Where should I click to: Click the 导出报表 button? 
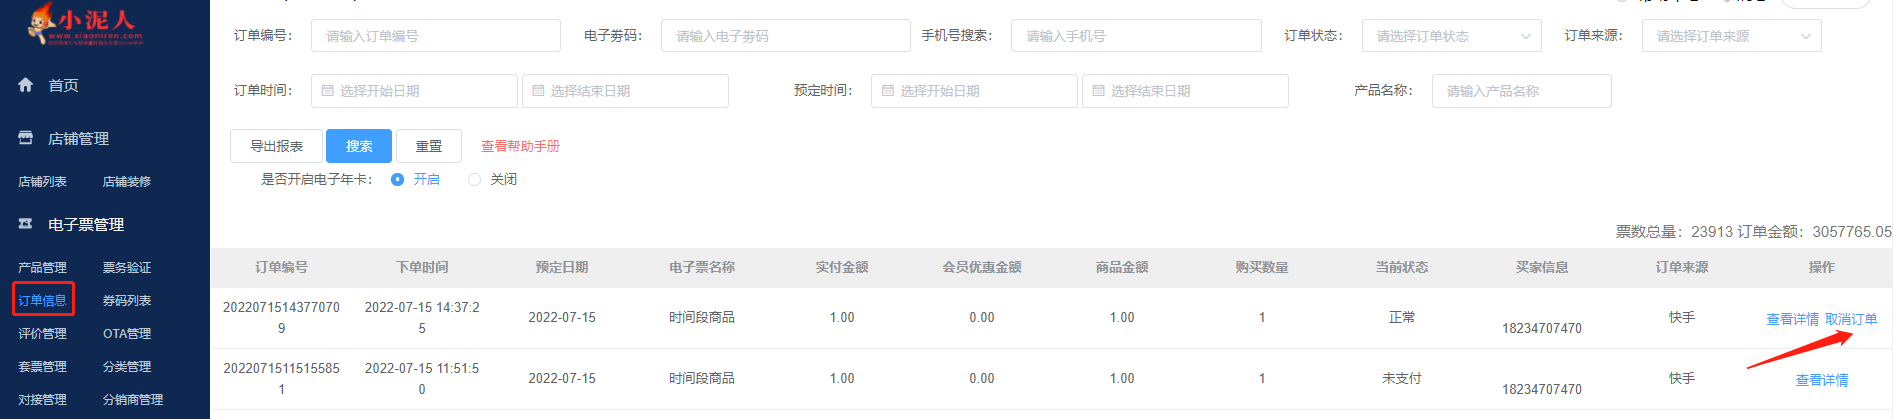coord(276,146)
